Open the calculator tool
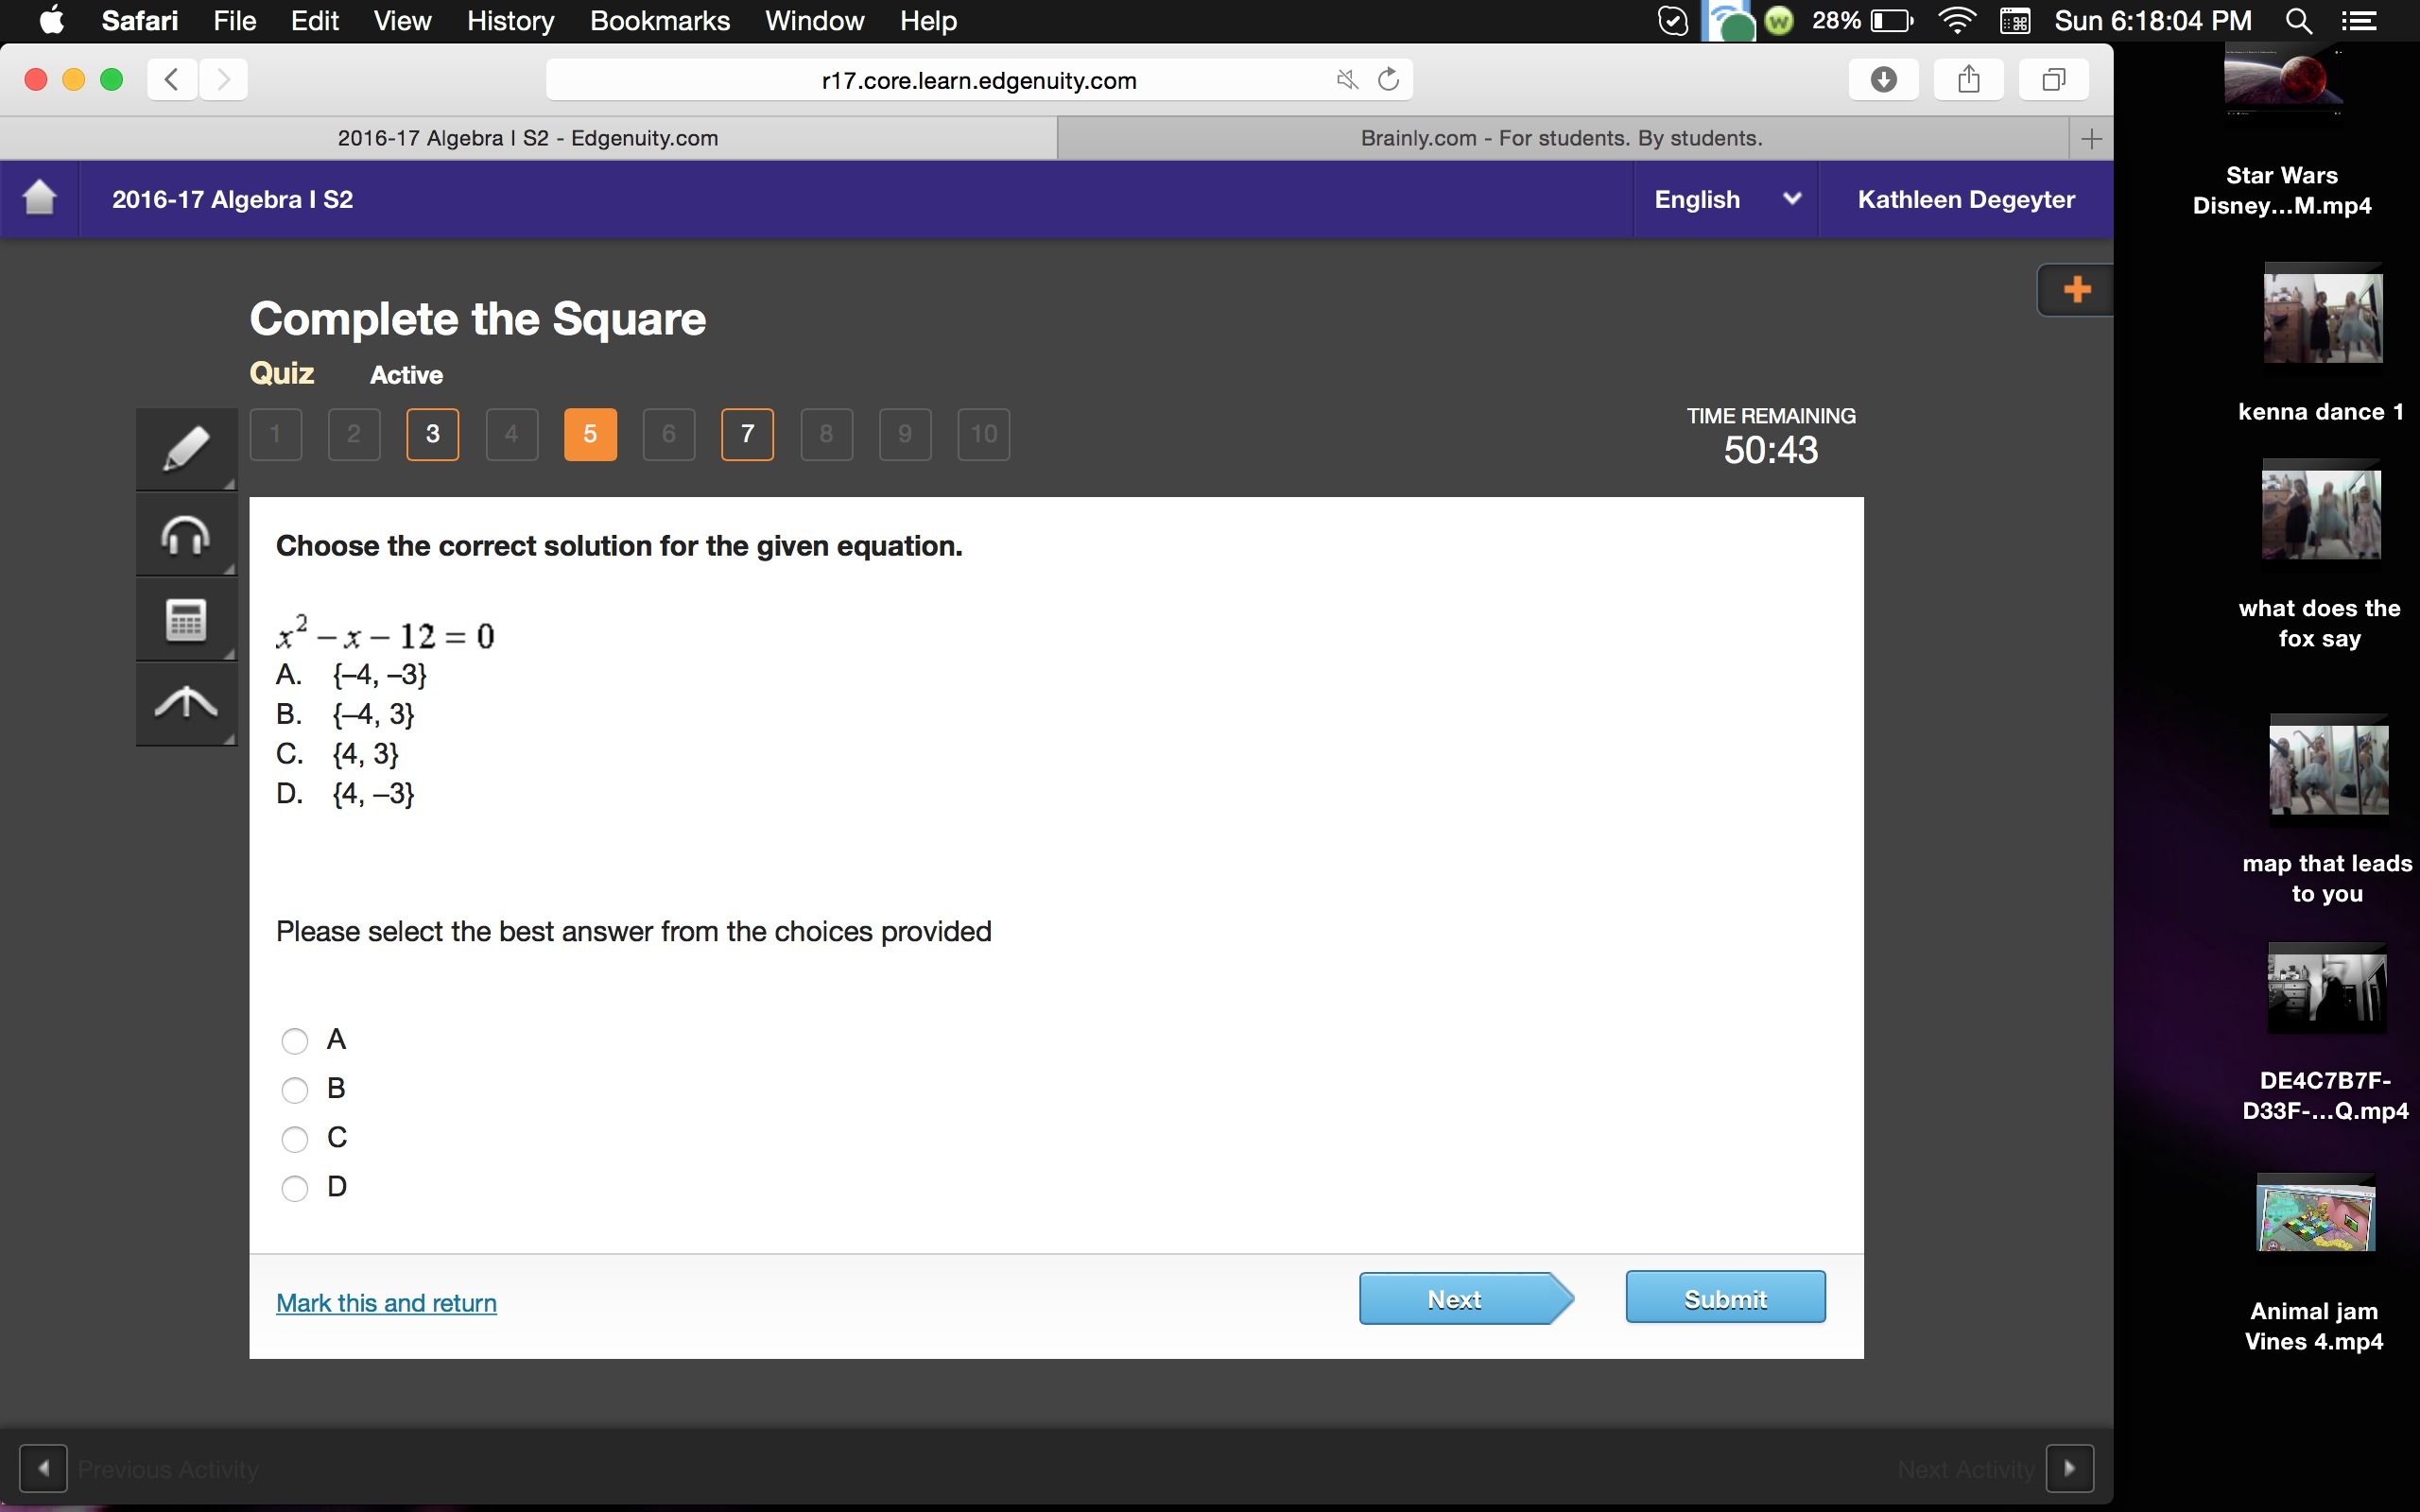The width and height of the screenshot is (2420, 1512). coord(186,620)
